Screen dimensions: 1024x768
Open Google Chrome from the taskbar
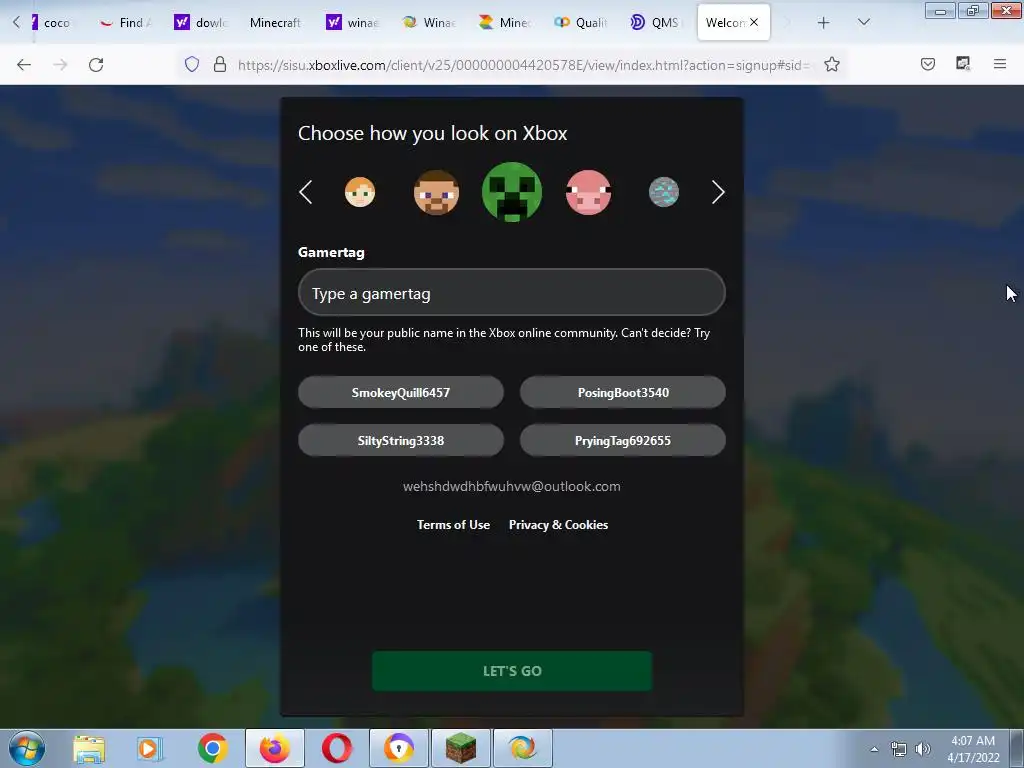tap(212, 748)
